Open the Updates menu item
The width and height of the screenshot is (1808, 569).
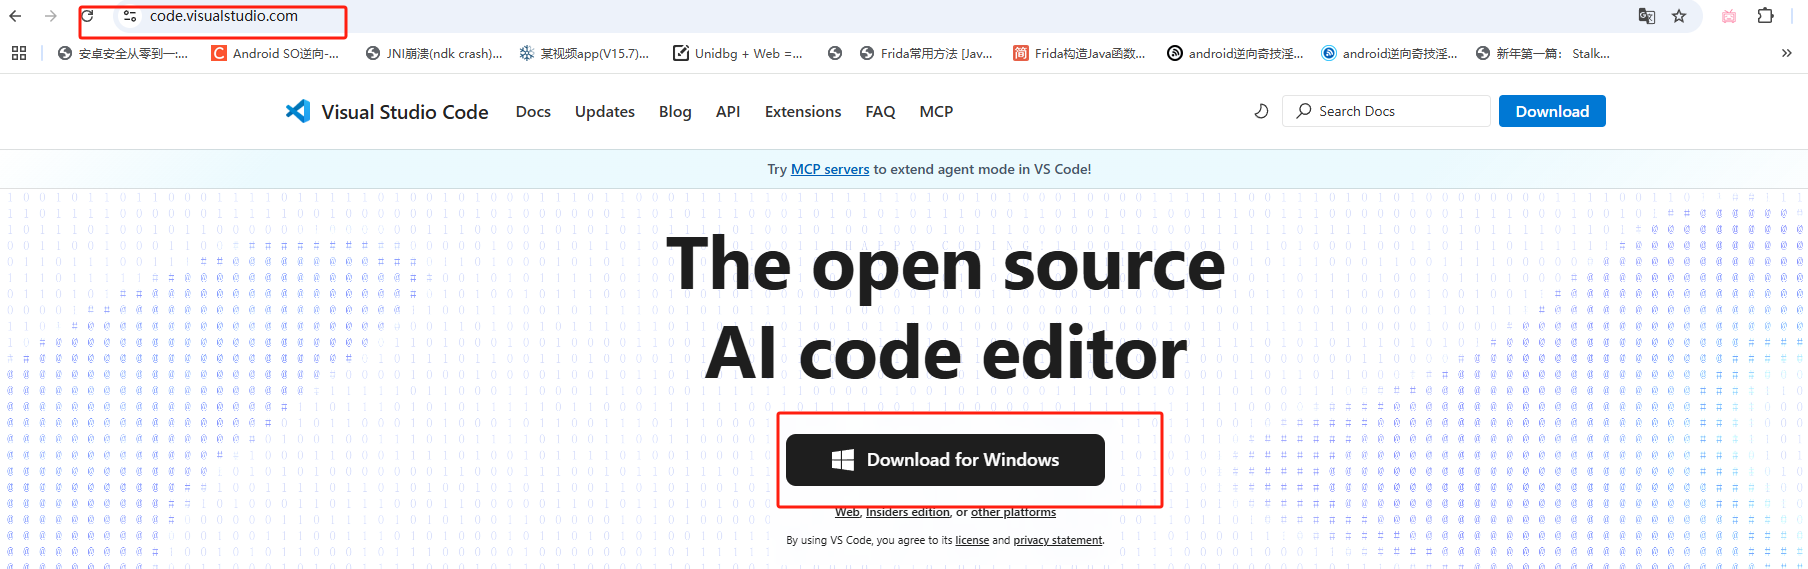pyautogui.click(x=605, y=112)
